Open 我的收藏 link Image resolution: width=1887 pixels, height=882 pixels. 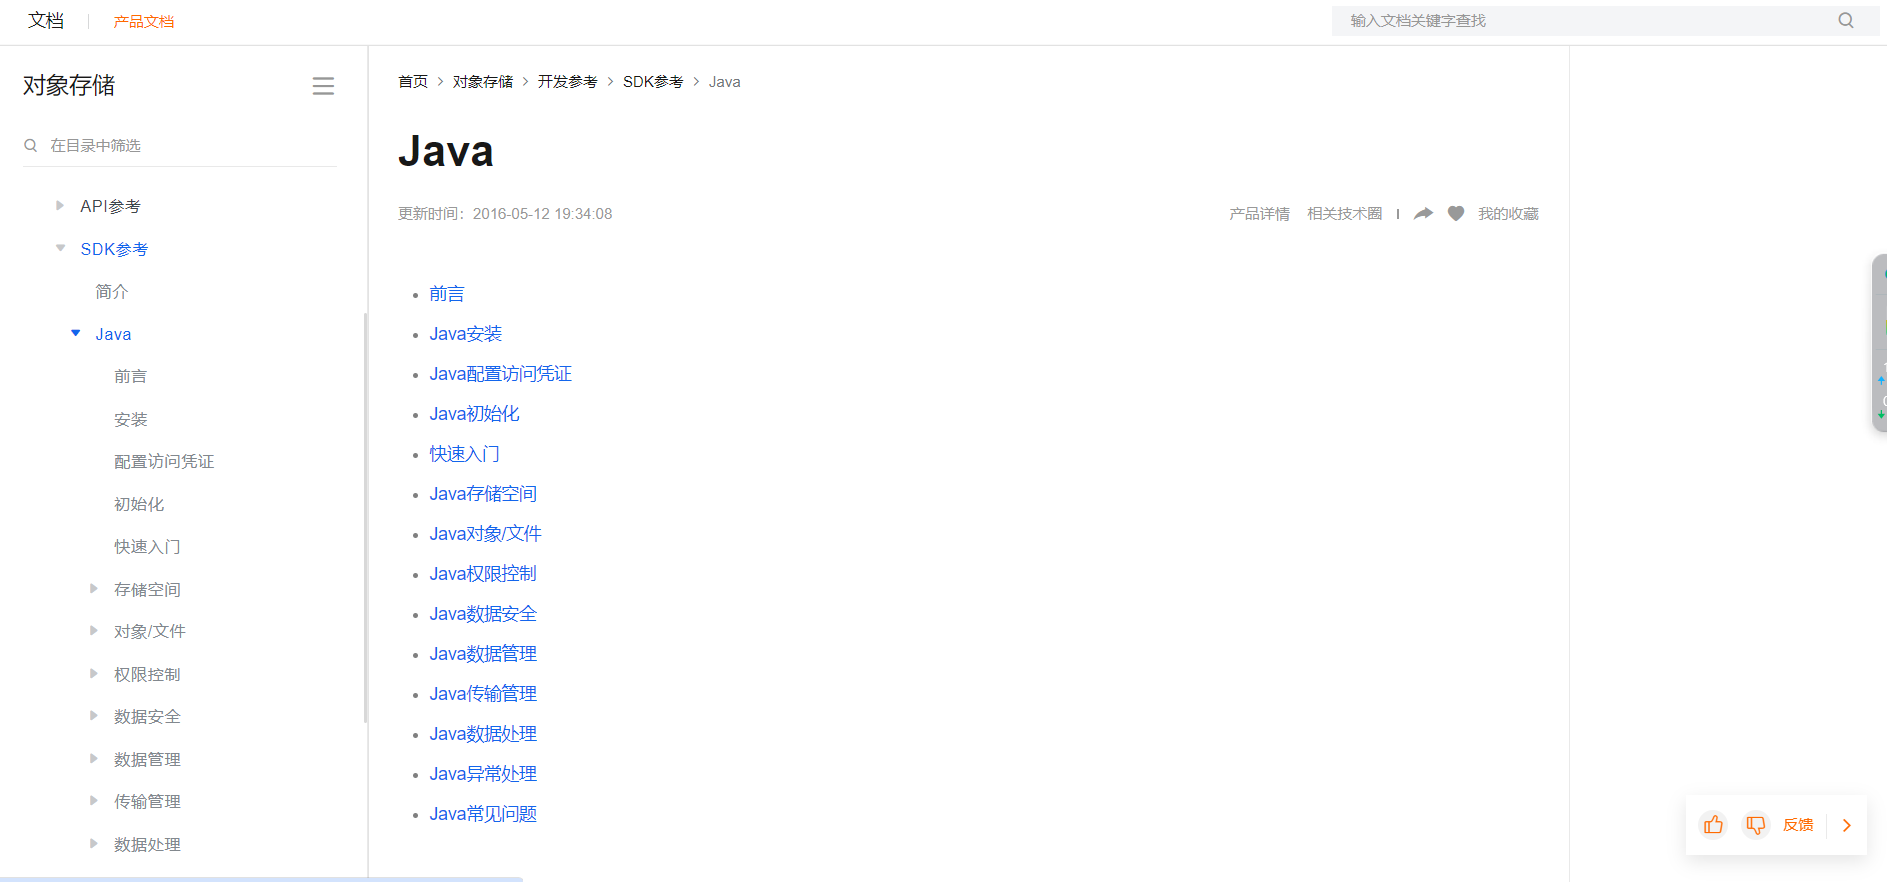[x=1508, y=213]
